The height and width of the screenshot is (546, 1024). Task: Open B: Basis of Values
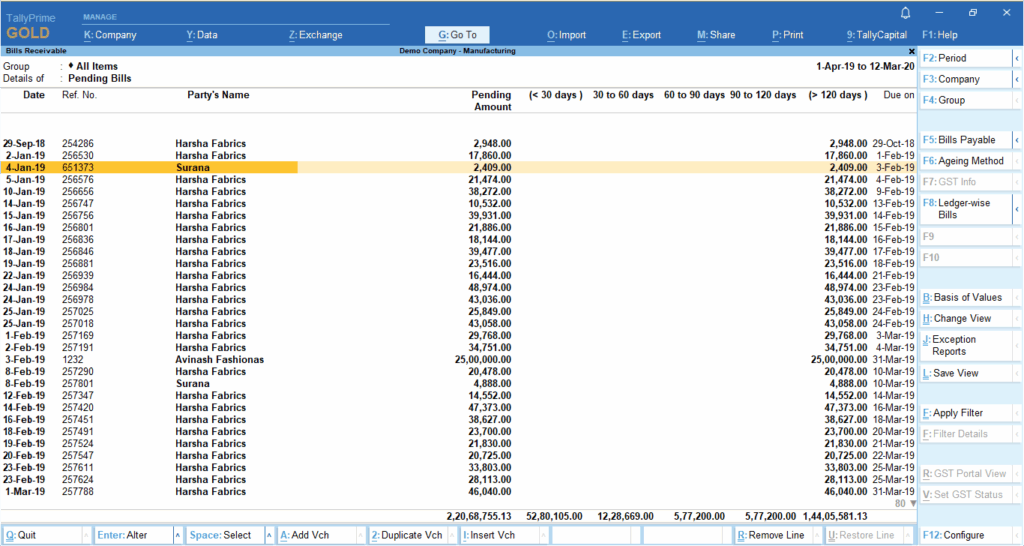coord(966,297)
